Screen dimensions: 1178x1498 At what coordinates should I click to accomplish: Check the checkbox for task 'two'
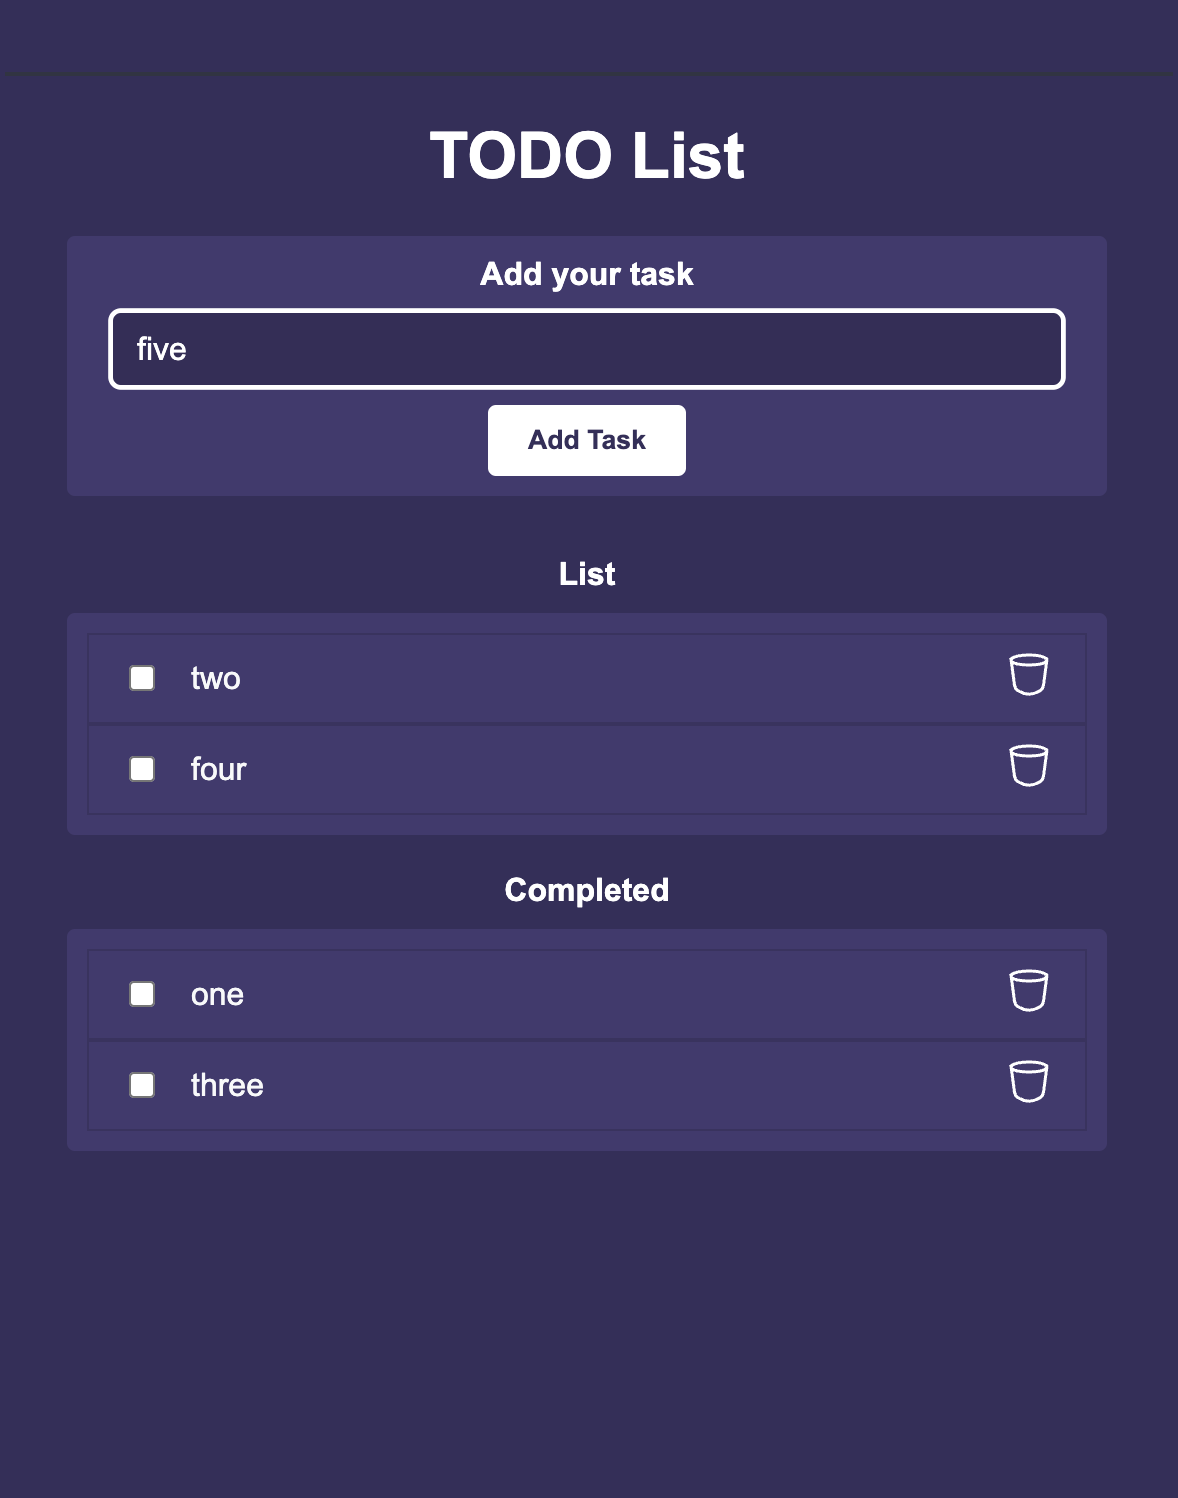142,678
